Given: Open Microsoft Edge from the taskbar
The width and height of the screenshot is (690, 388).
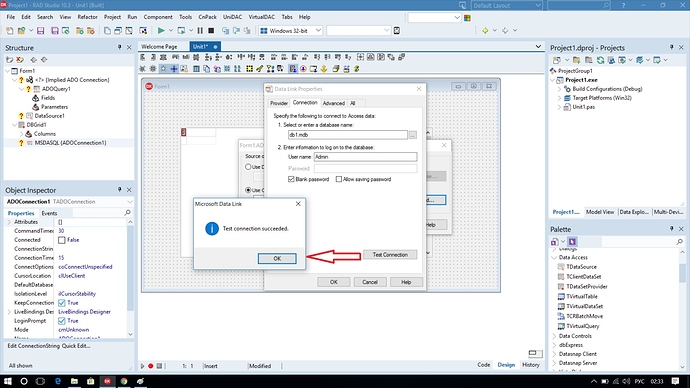Looking at the screenshot, I should coord(58,381).
